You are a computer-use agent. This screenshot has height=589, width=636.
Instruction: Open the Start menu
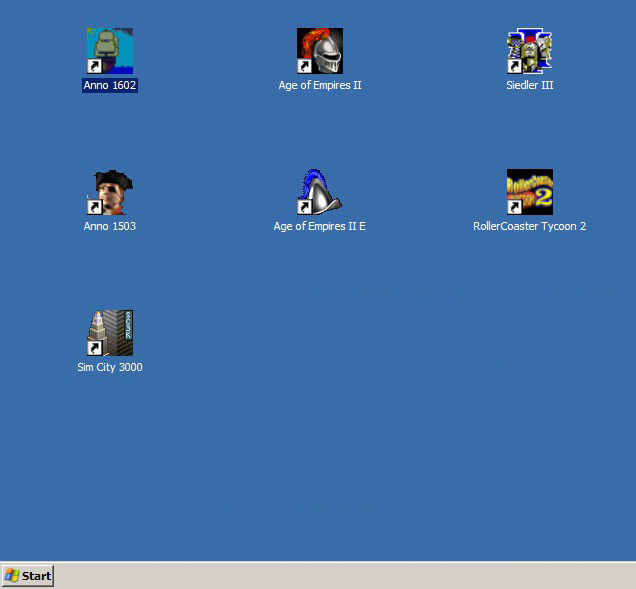pyautogui.click(x=28, y=575)
